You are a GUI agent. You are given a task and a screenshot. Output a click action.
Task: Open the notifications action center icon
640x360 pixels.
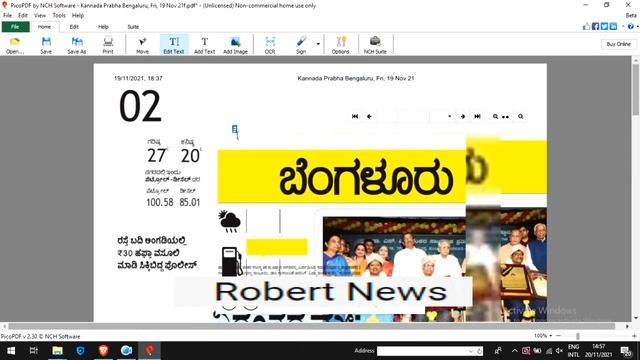[x=626, y=351]
